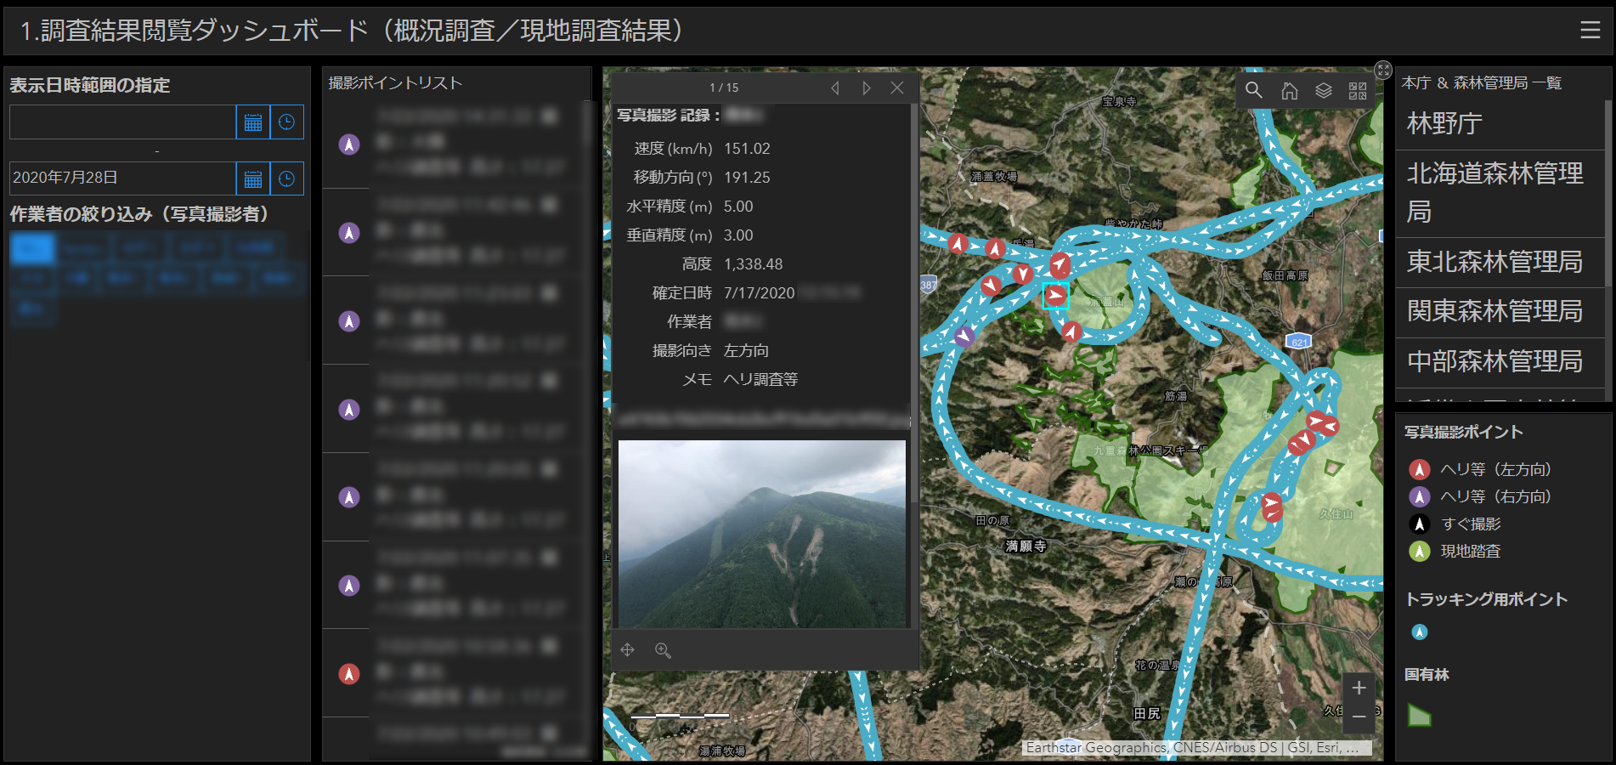1616x765 pixels.
Task: Click the start date input field
Action: click(x=122, y=122)
